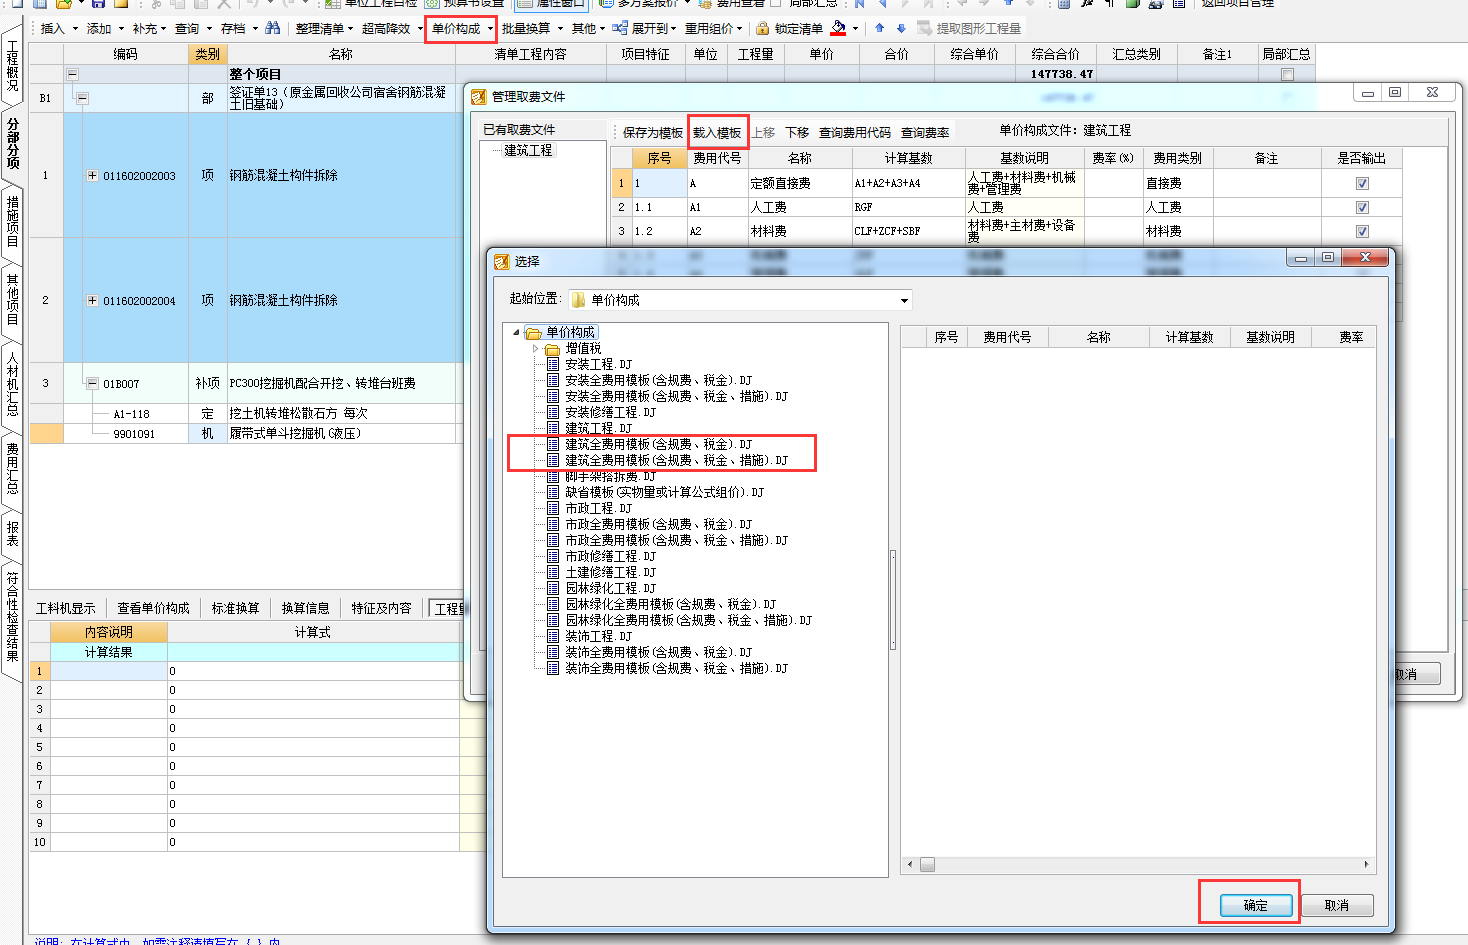Click the file icon of 安装工程.DJ
The height and width of the screenshot is (945, 1468).
pyautogui.click(x=553, y=364)
